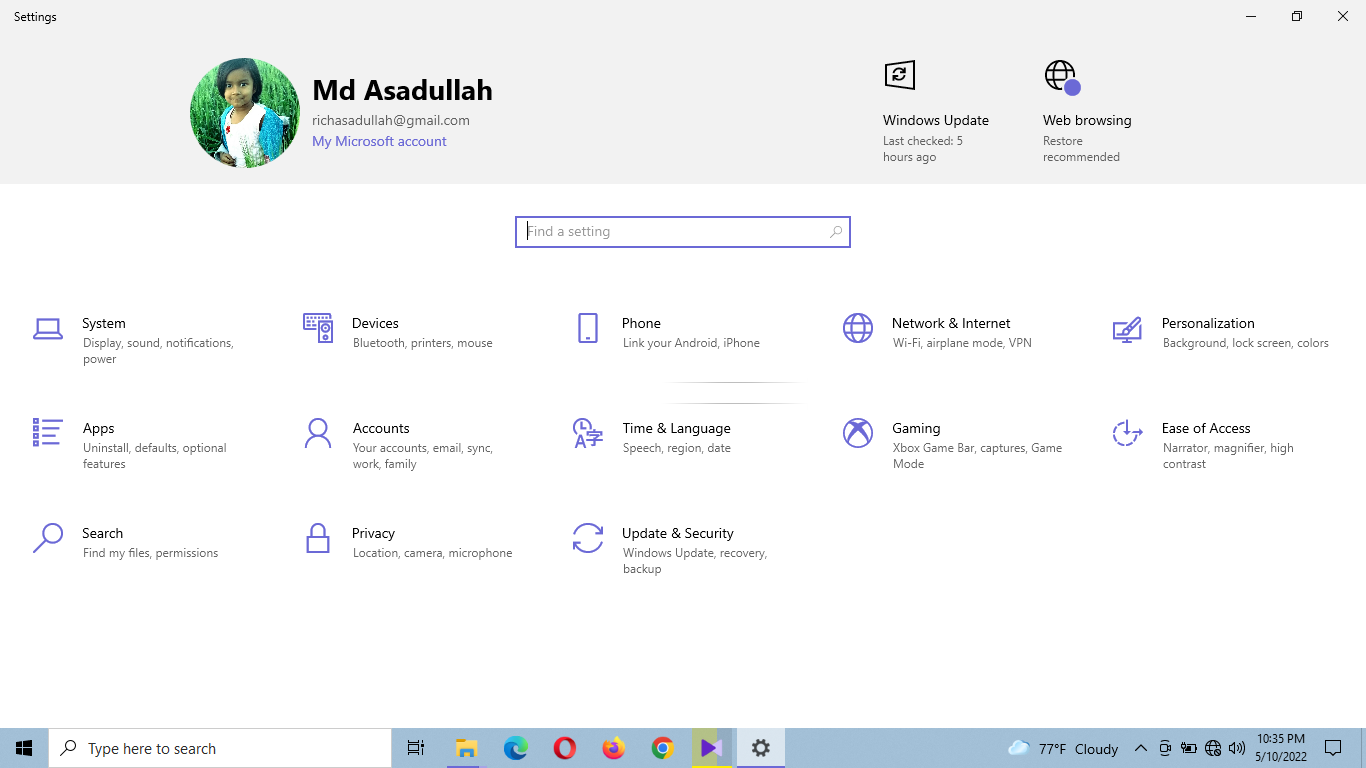Click 'Xbox Game Bar, captures, Game Mode' text
The width and height of the screenshot is (1366, 768).
(x=977, y=456)
